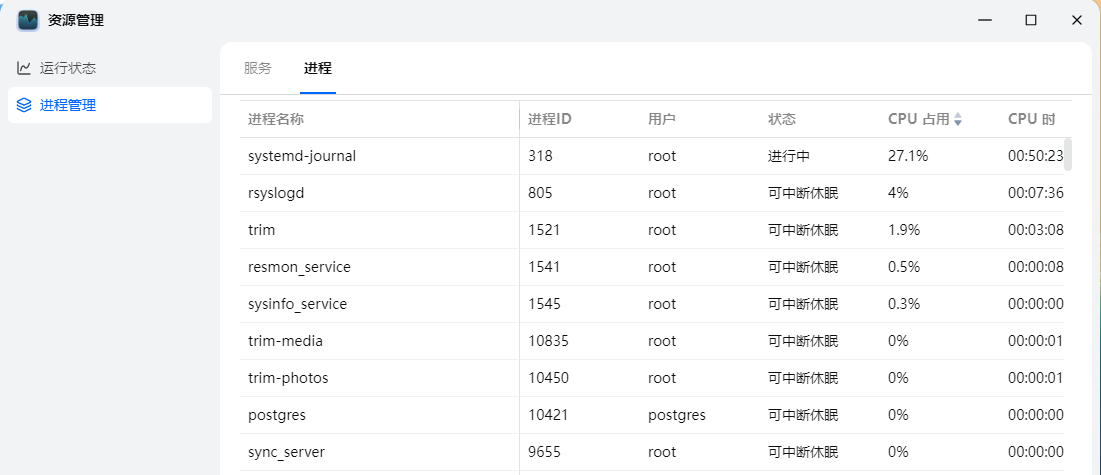
Task: Click the 进程名称 column header
Action: point(276,119)
